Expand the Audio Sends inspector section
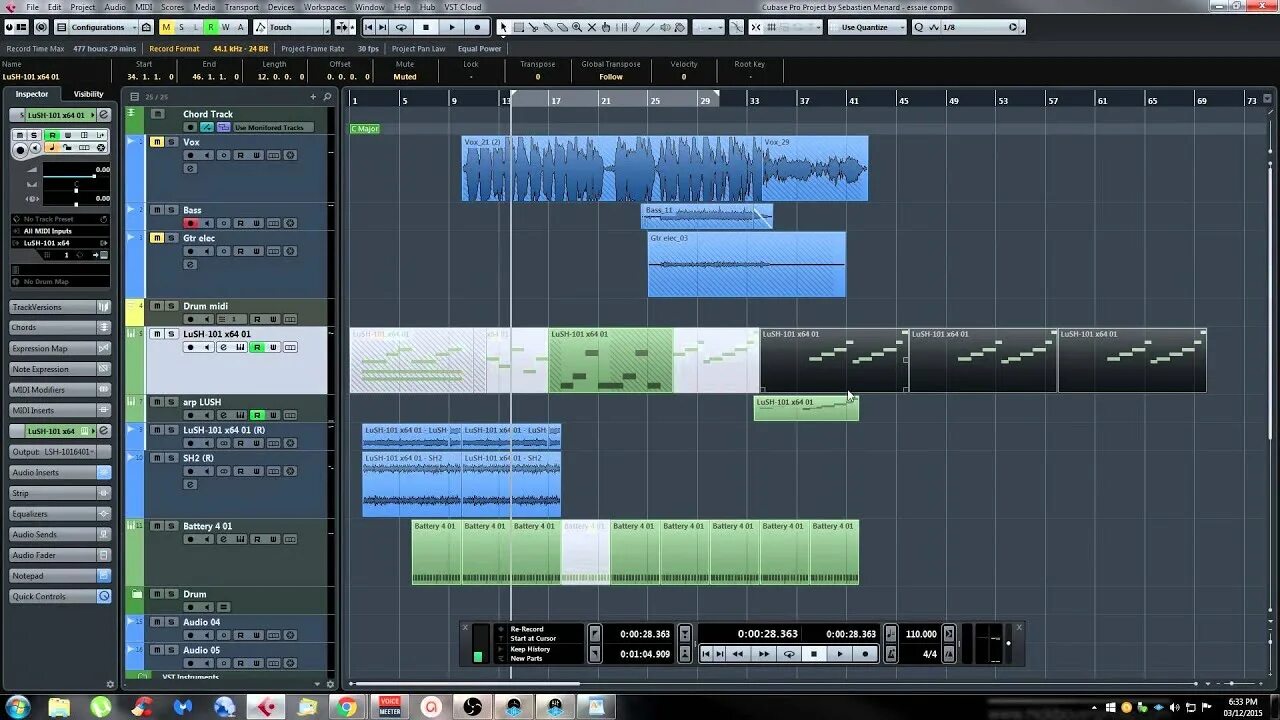The width and height of the screenshot is (1280, 720). pyautogui.click(x=60, y=535)
